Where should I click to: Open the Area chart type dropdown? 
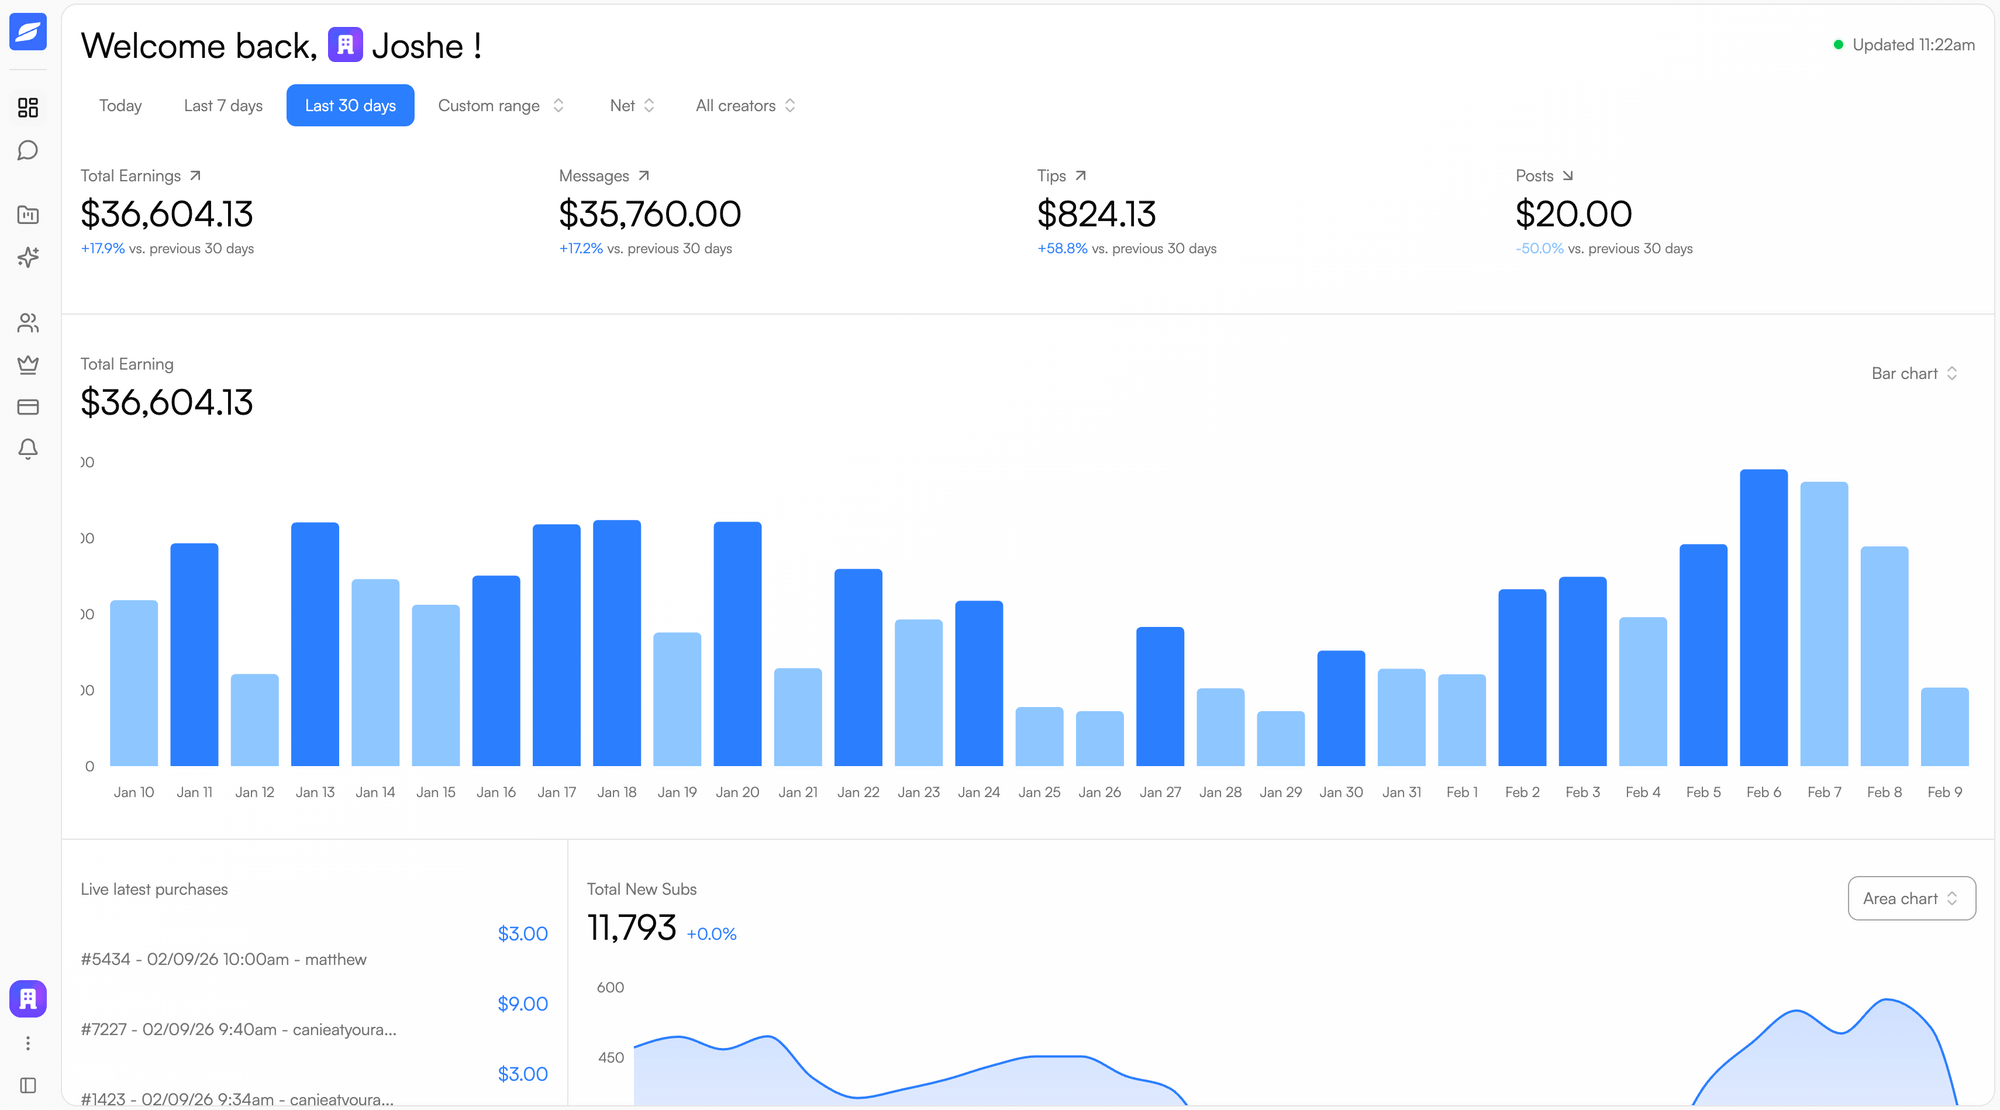(x=1911, y=898)
